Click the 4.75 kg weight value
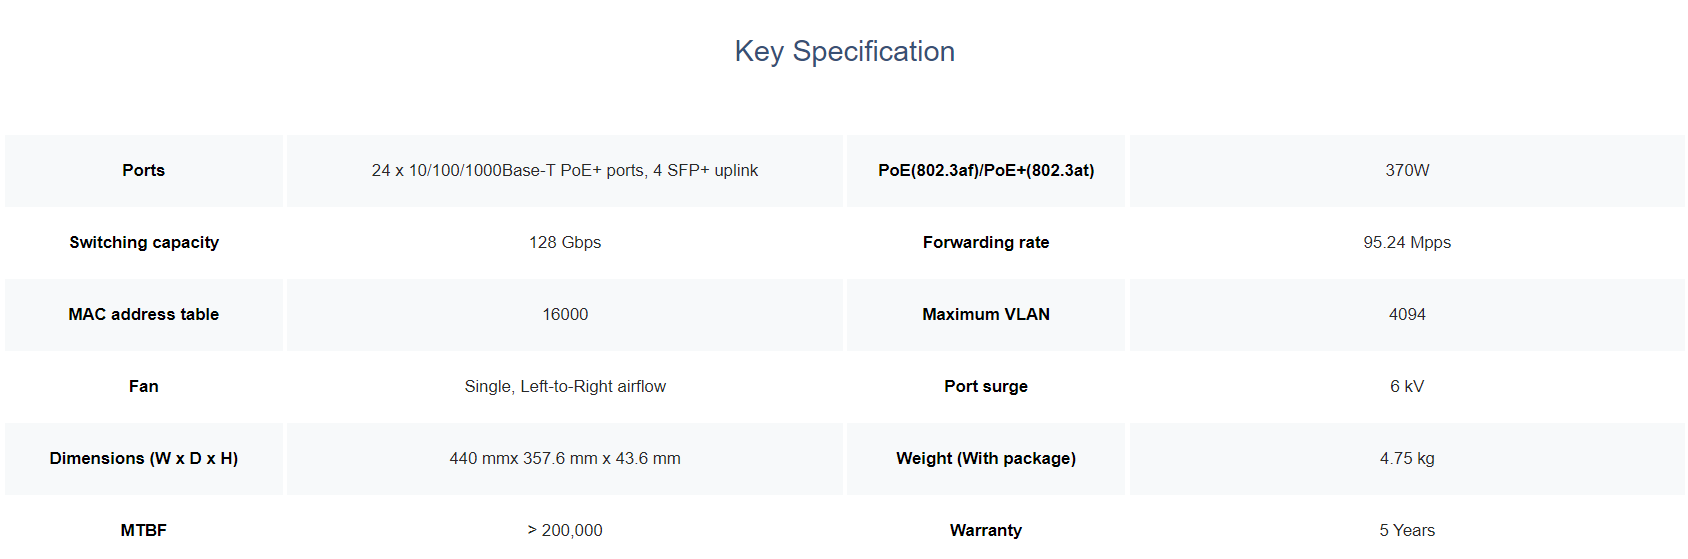This screenshot has width=1688, height=559. [x=1407, y=459]
